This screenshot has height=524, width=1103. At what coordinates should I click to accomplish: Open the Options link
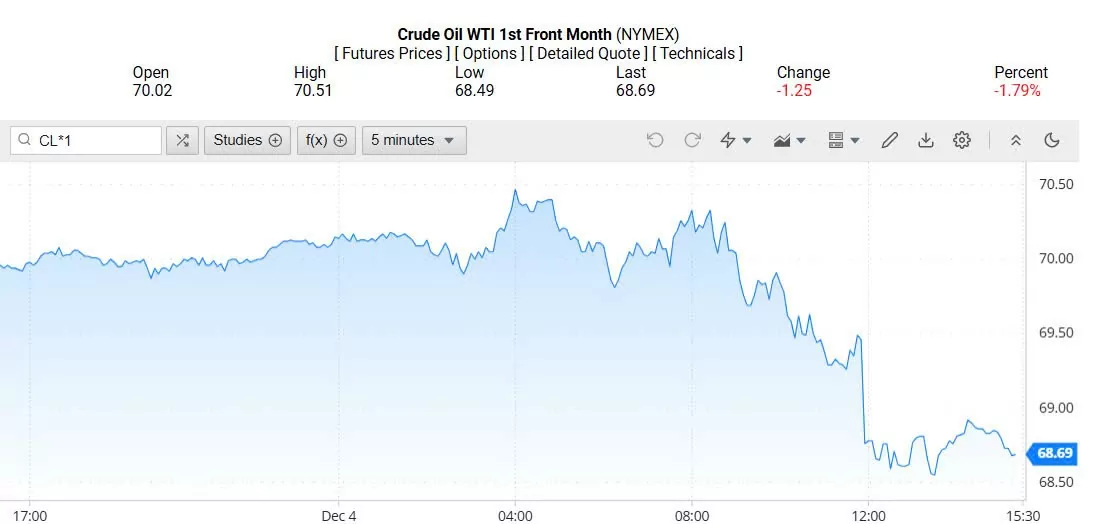coord(490,54)
